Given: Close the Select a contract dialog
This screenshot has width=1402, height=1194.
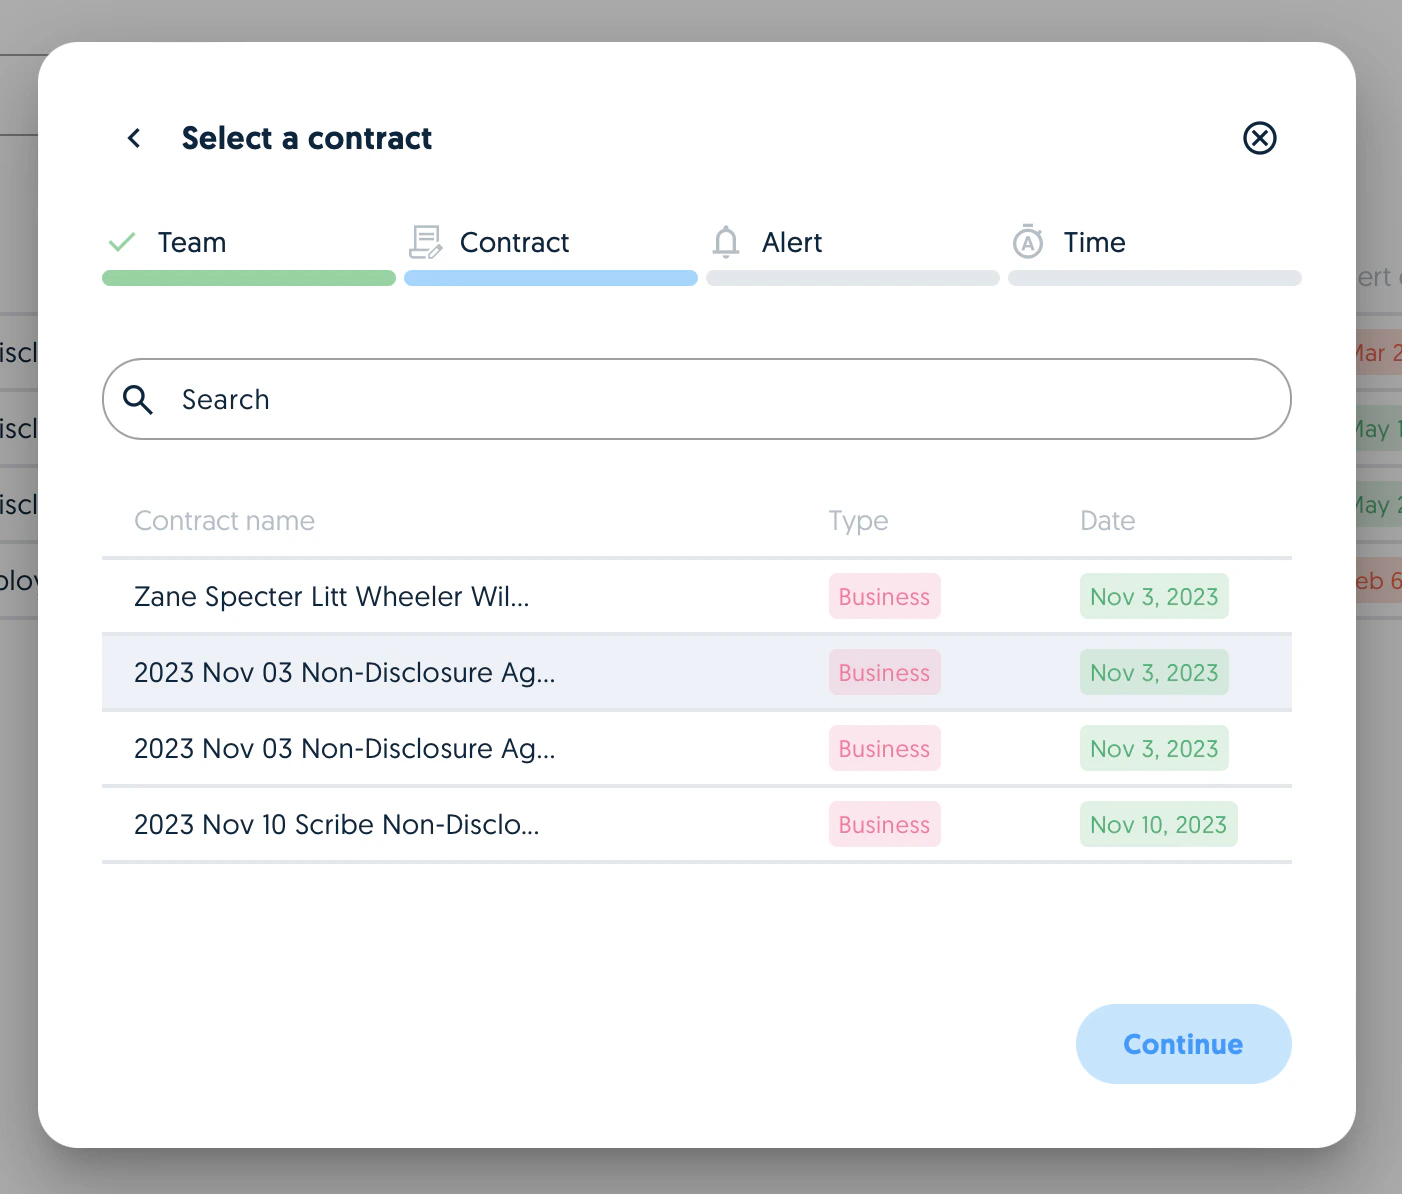Looking at the screenshot, I should [1259, 138].
